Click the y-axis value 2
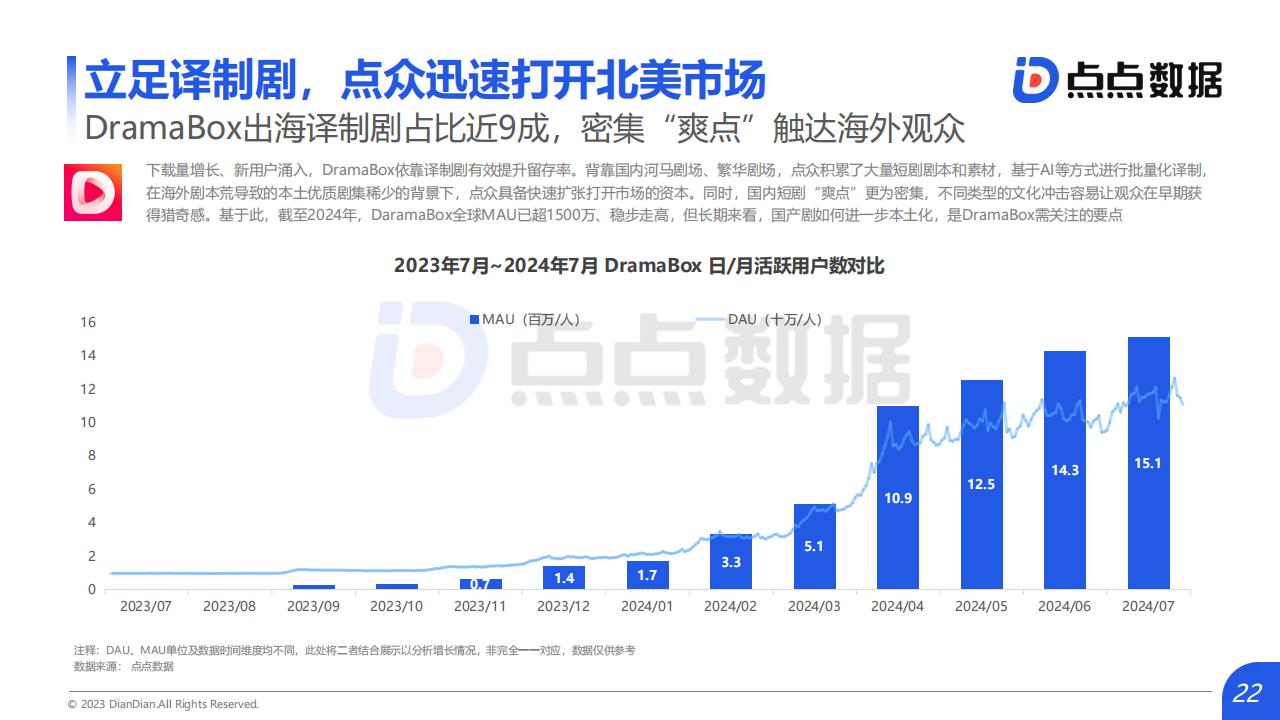Screen dimensions: 1280x720 pyautogui.click(x=91, y=556)
